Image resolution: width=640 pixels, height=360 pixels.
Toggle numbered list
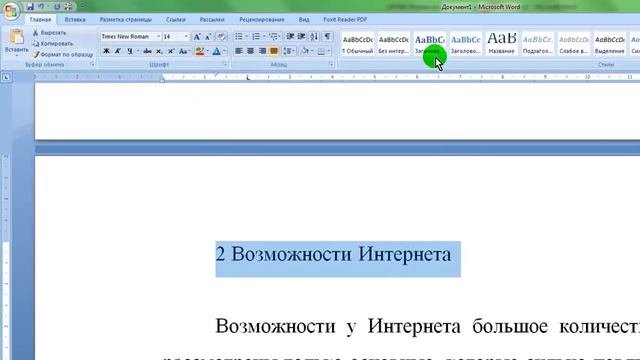(256, 37)
